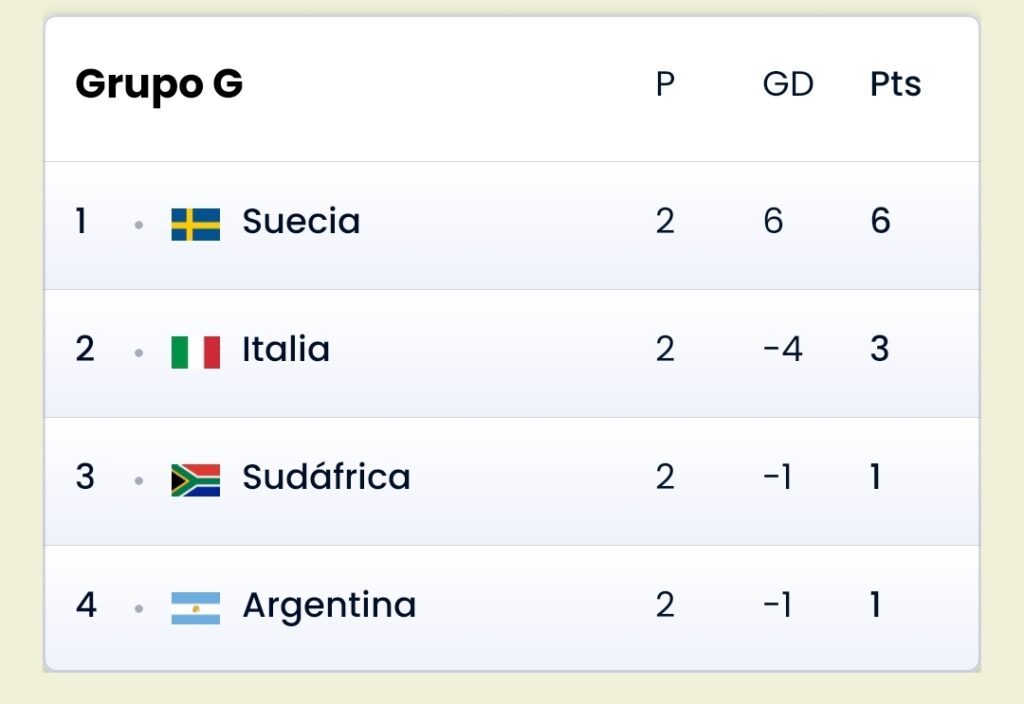Screen dimensions: 1024x704
Task: Click position number 3 in standings
Action: click(x=85, y=477)
